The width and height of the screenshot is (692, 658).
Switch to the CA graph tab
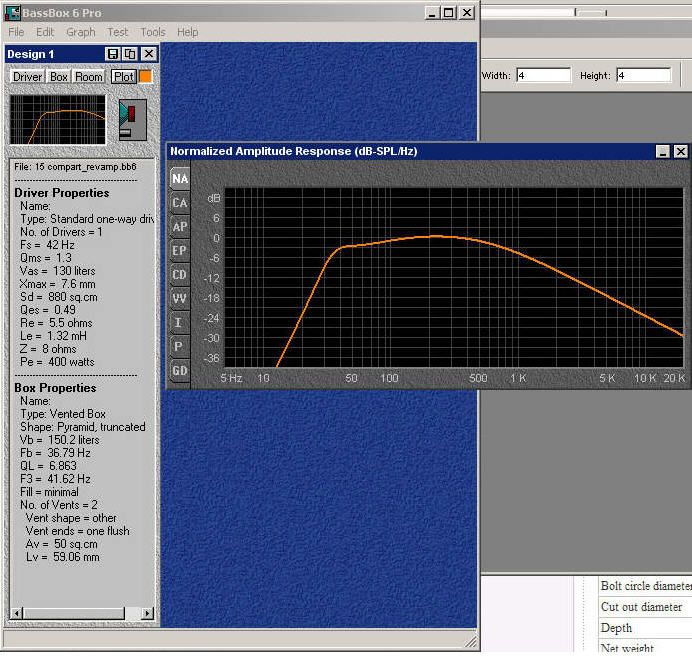point(179,203)
